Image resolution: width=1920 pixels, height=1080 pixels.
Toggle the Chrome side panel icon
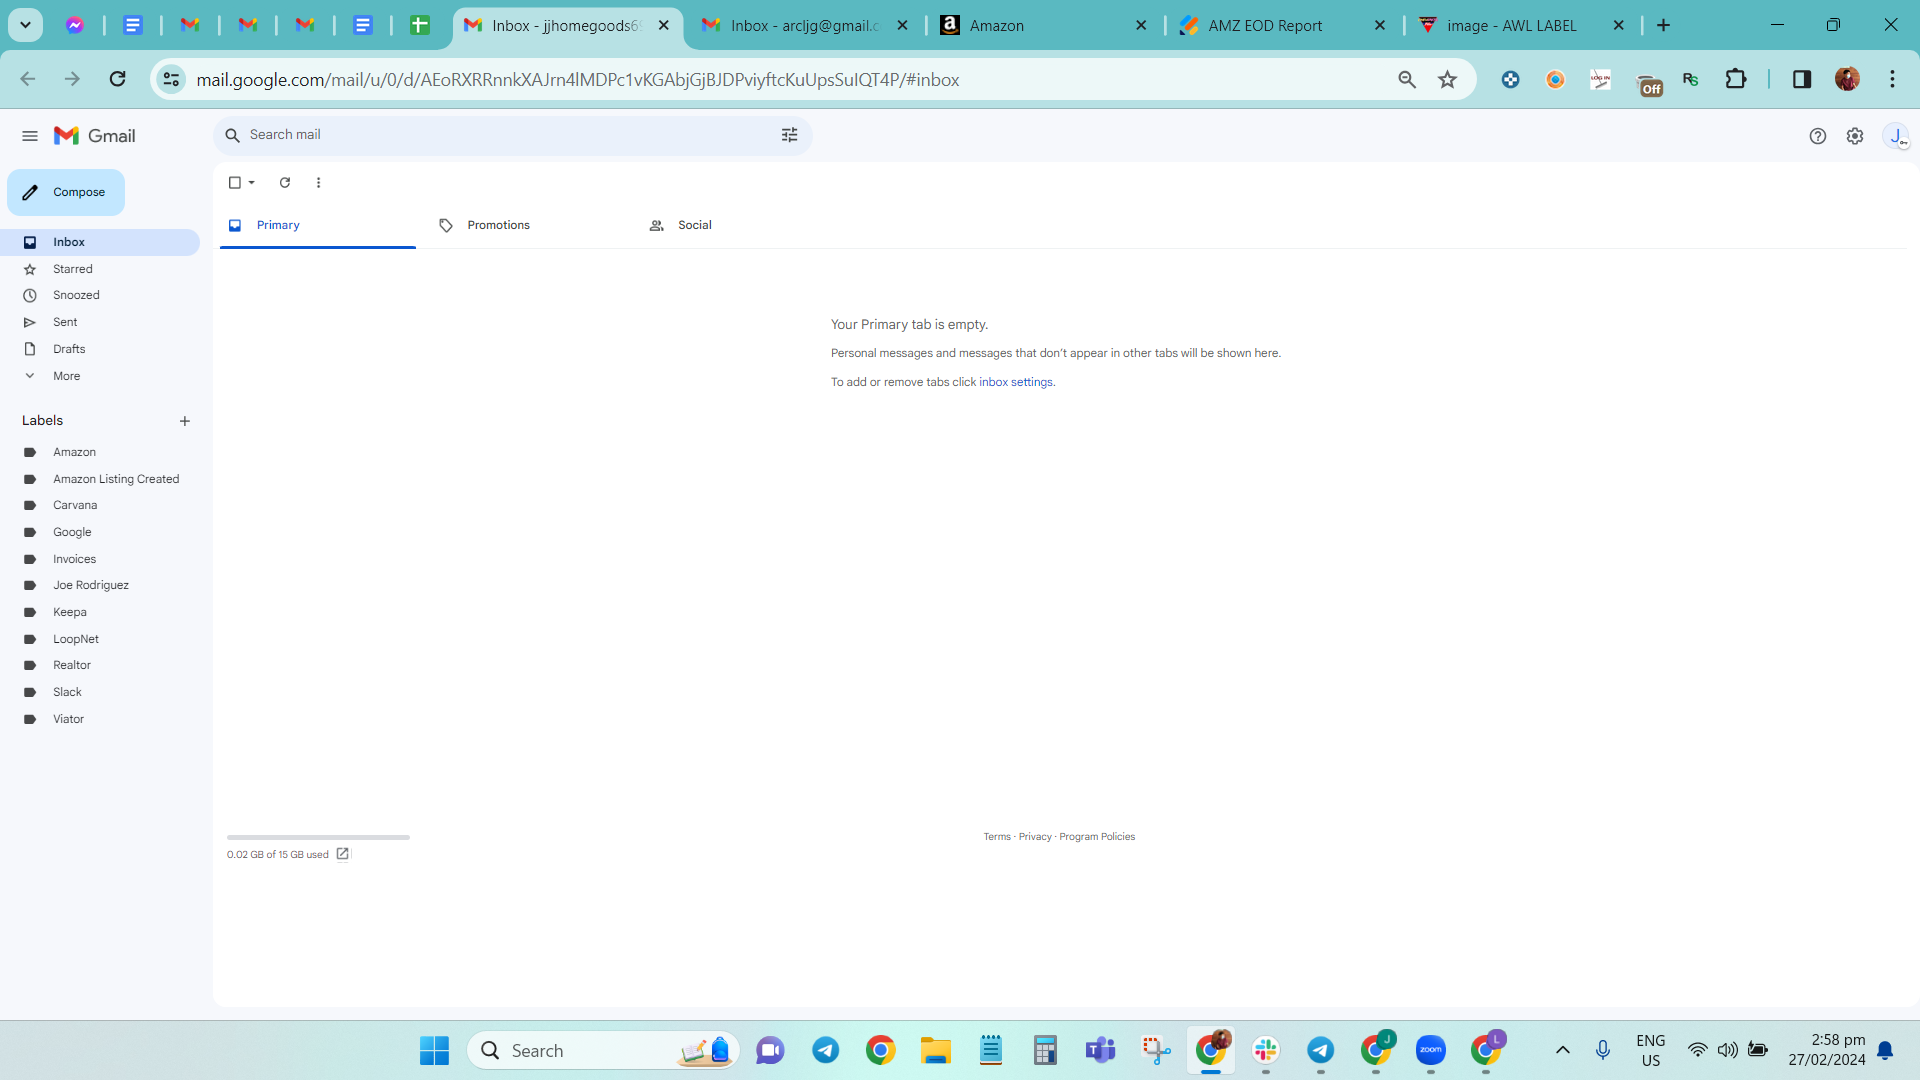[1802, 79]
